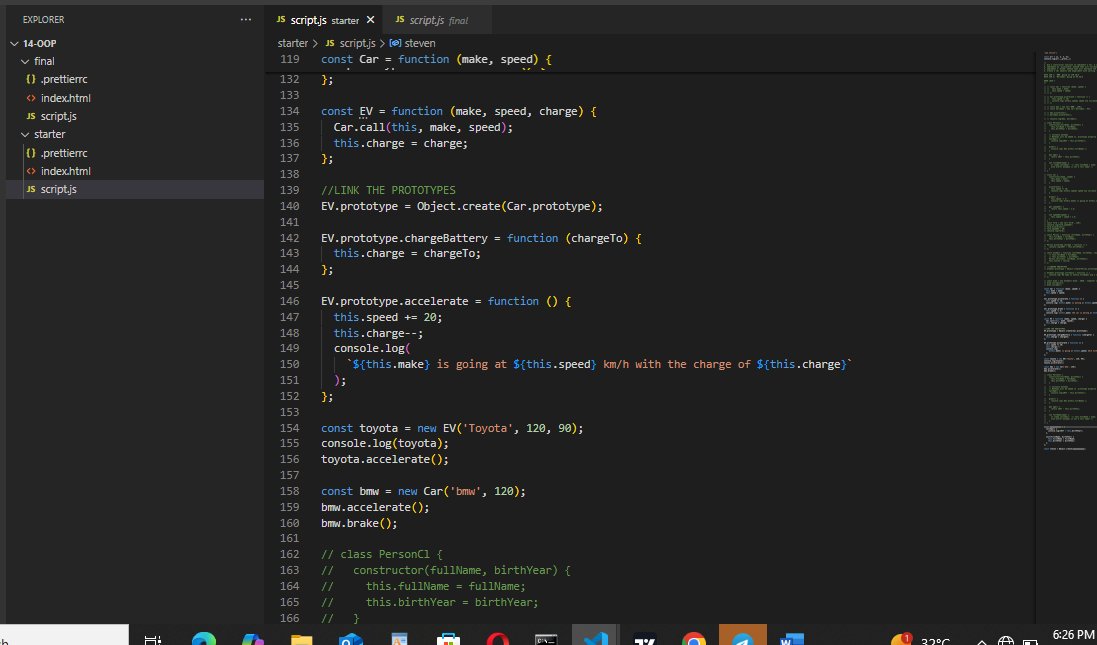
Task: Place cursor on 'Car.call(this, make, speed);'
Action: tap(423, 127)
